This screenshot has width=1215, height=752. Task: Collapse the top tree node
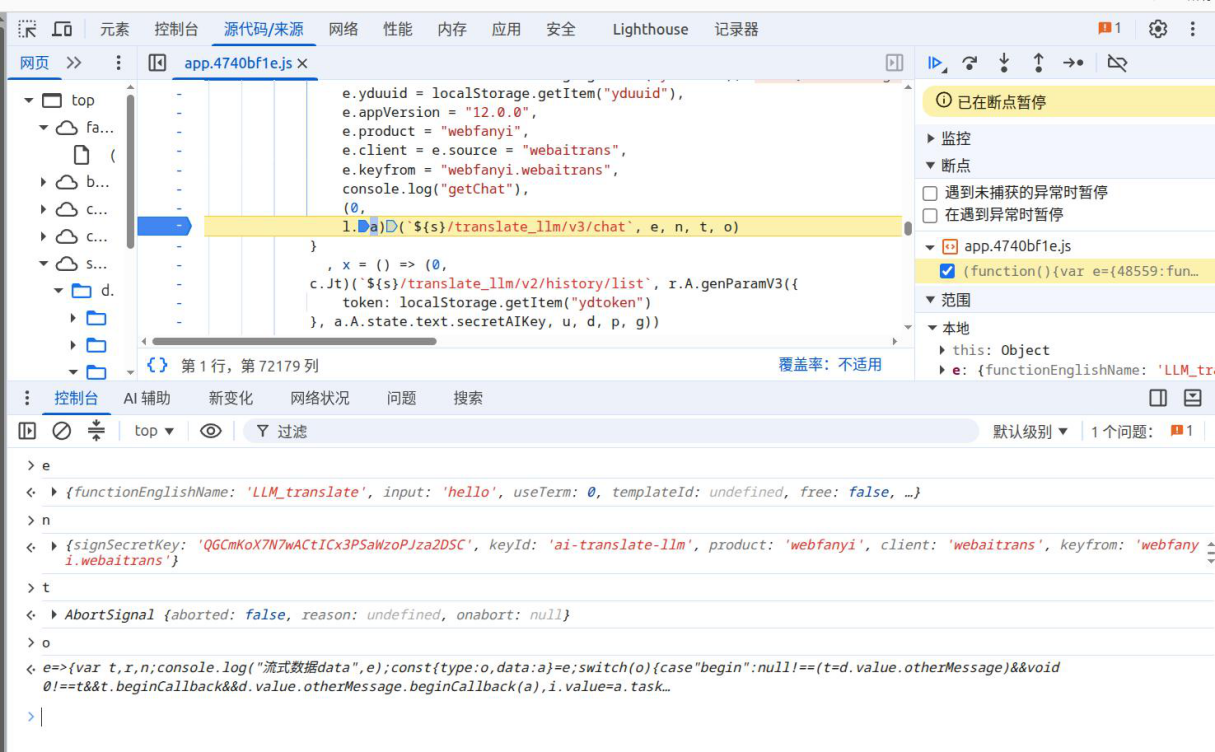(29, 100)
